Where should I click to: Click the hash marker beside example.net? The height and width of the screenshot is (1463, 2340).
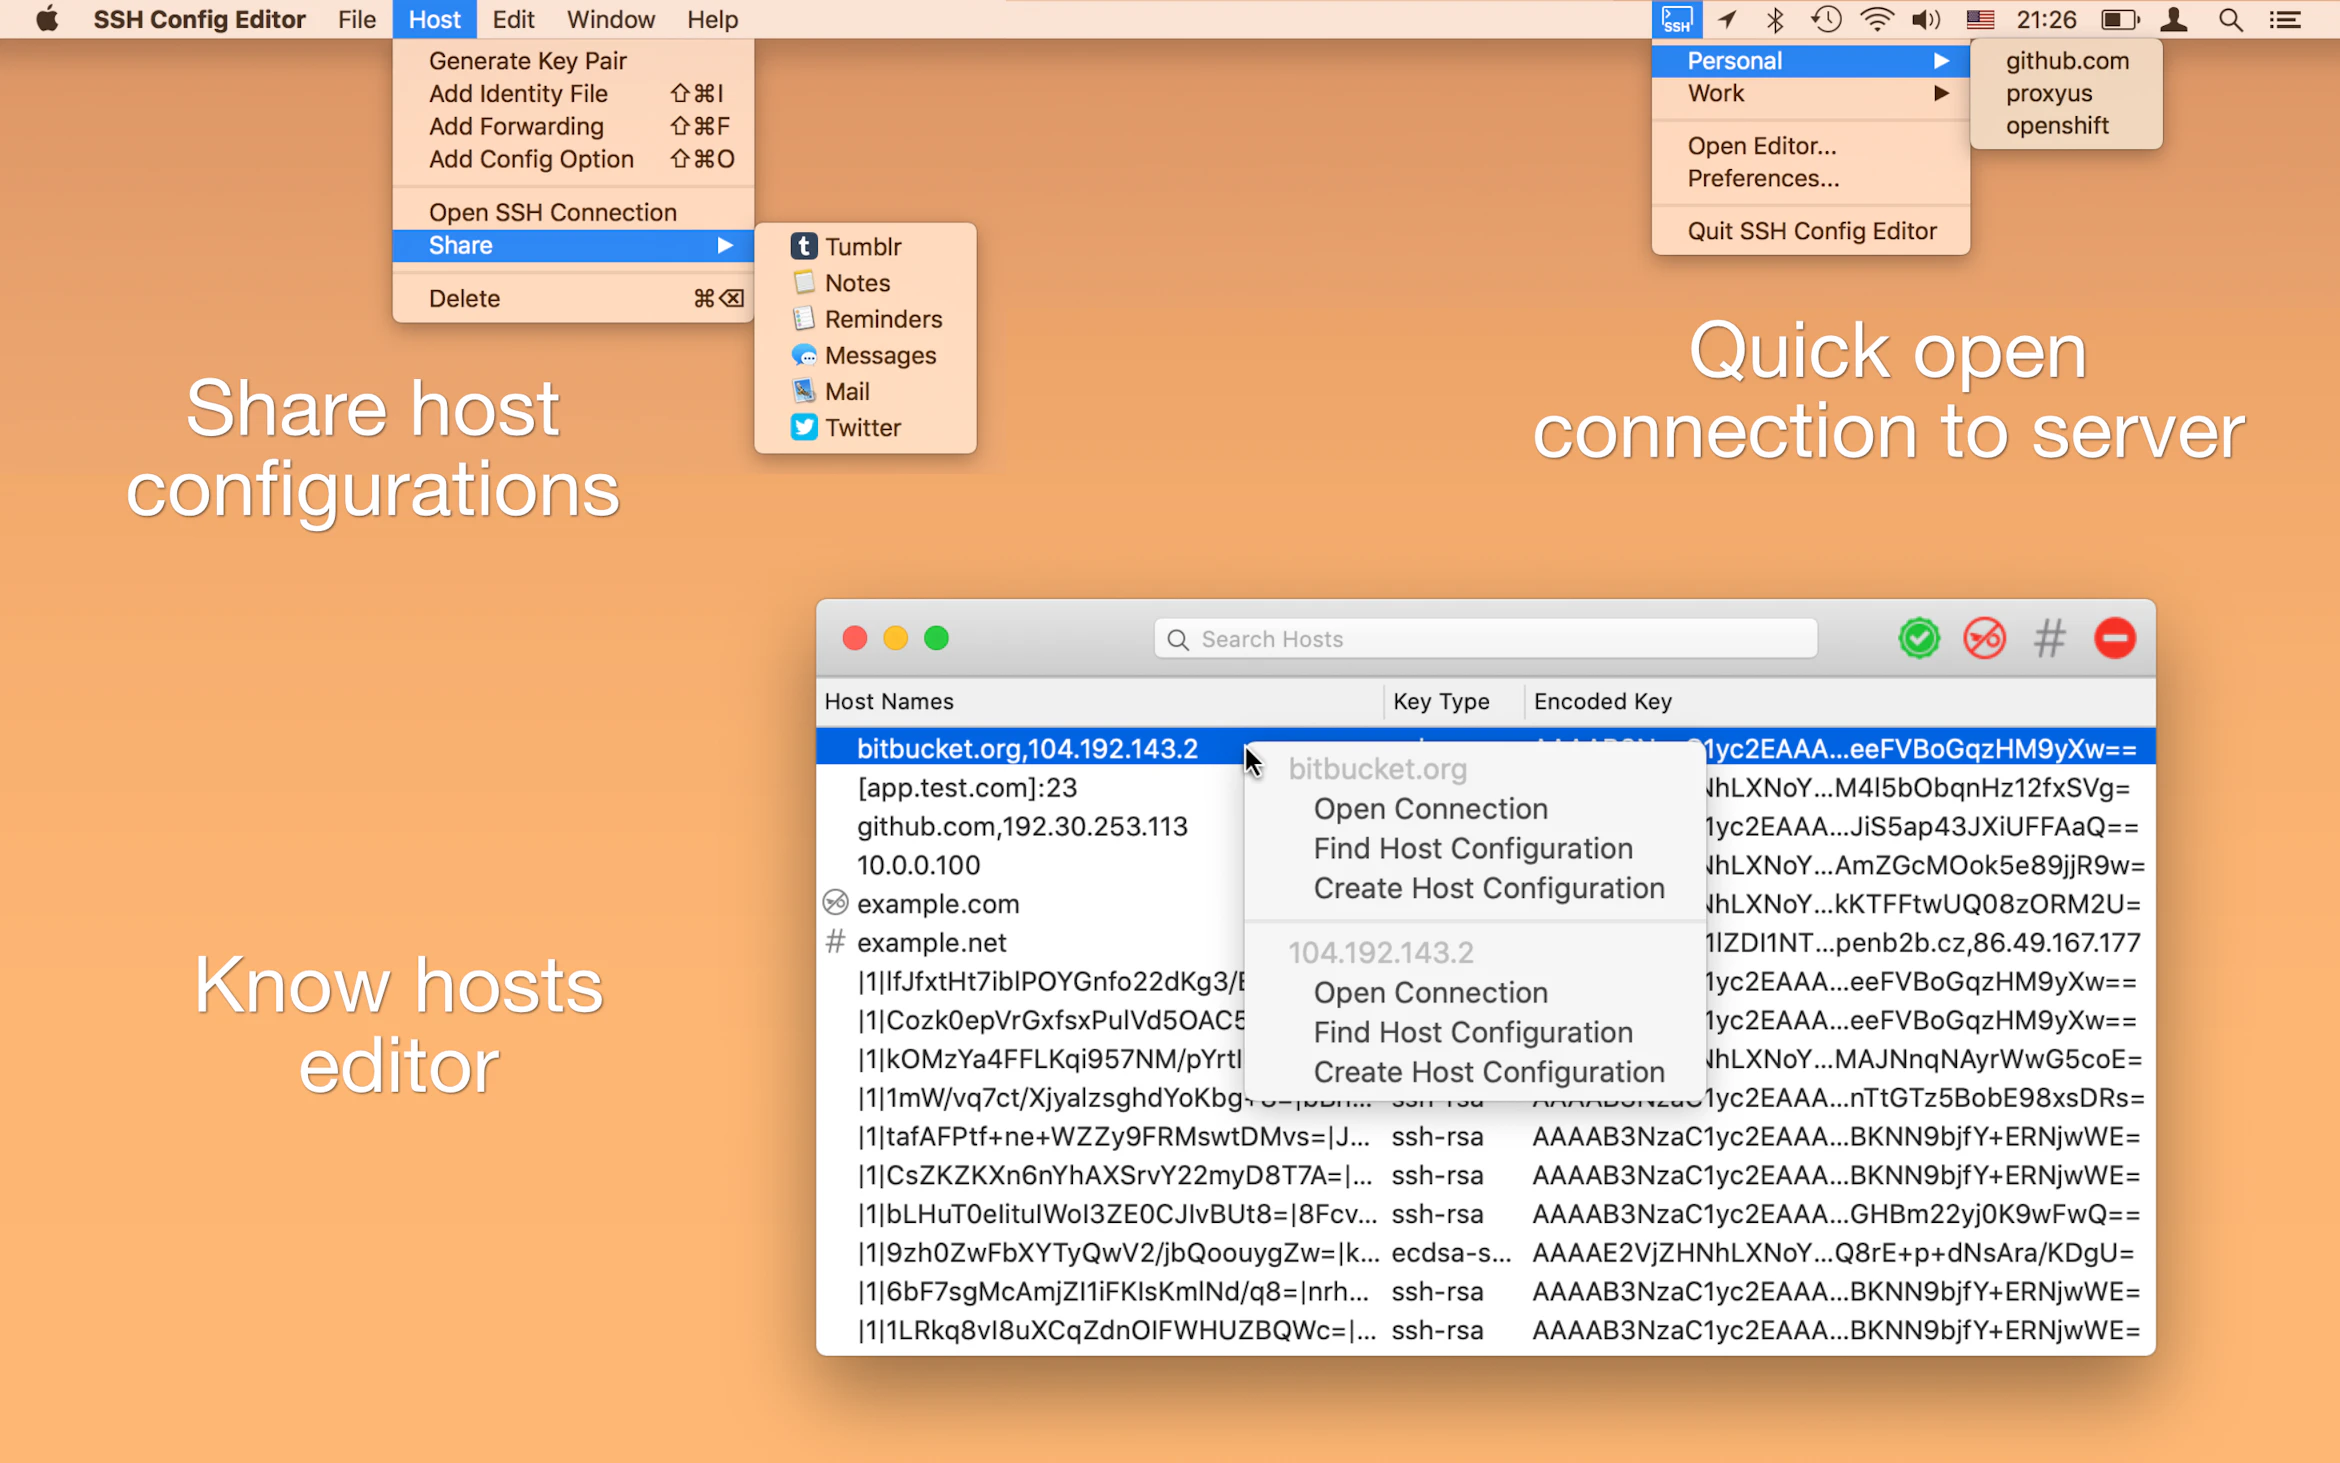coord(835,942)
